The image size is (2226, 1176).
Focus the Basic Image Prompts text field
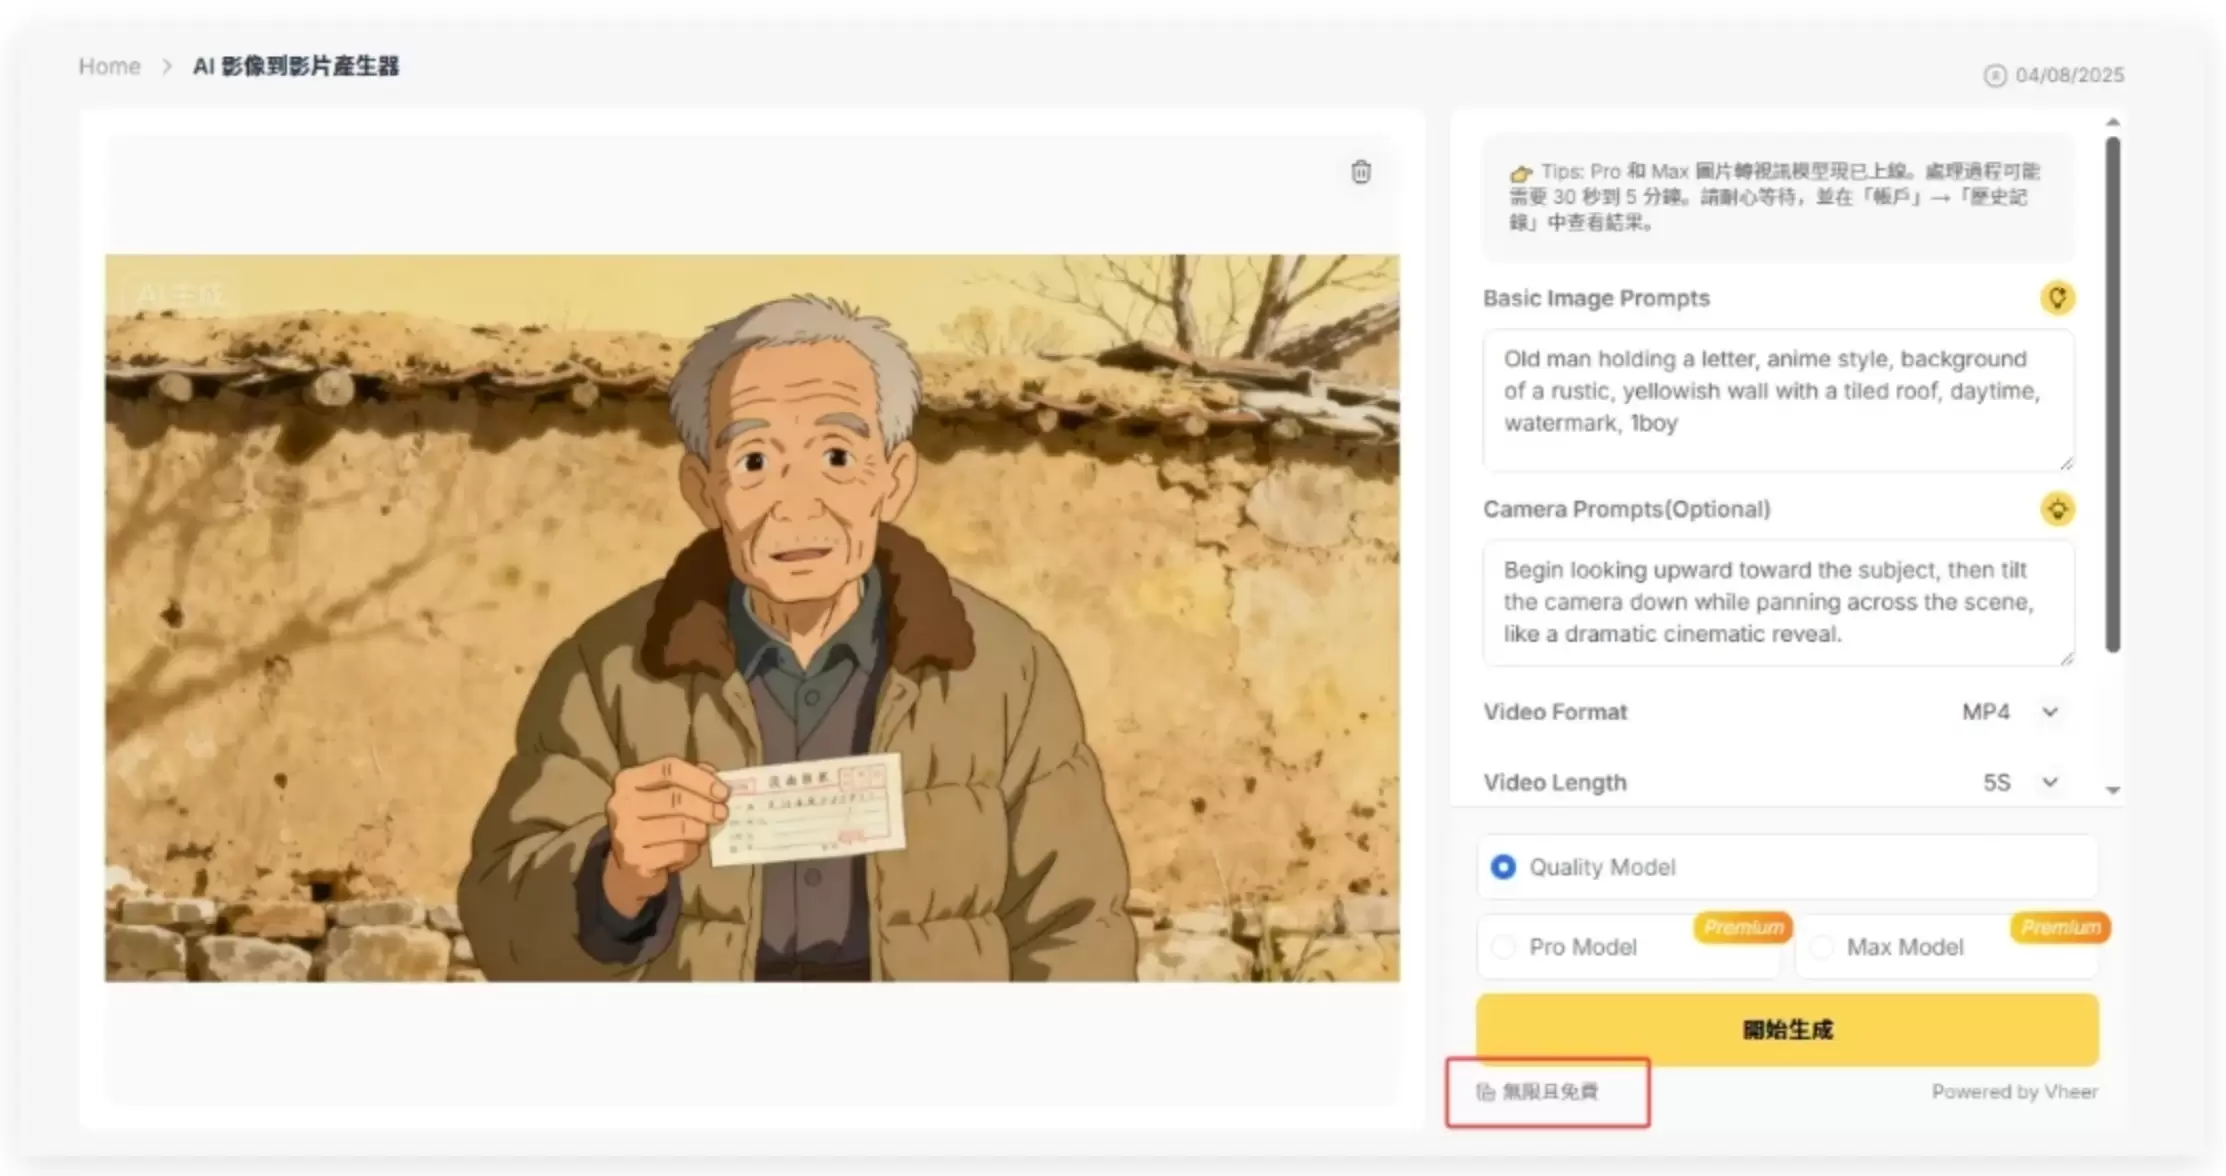click(x=1778, y=400)
